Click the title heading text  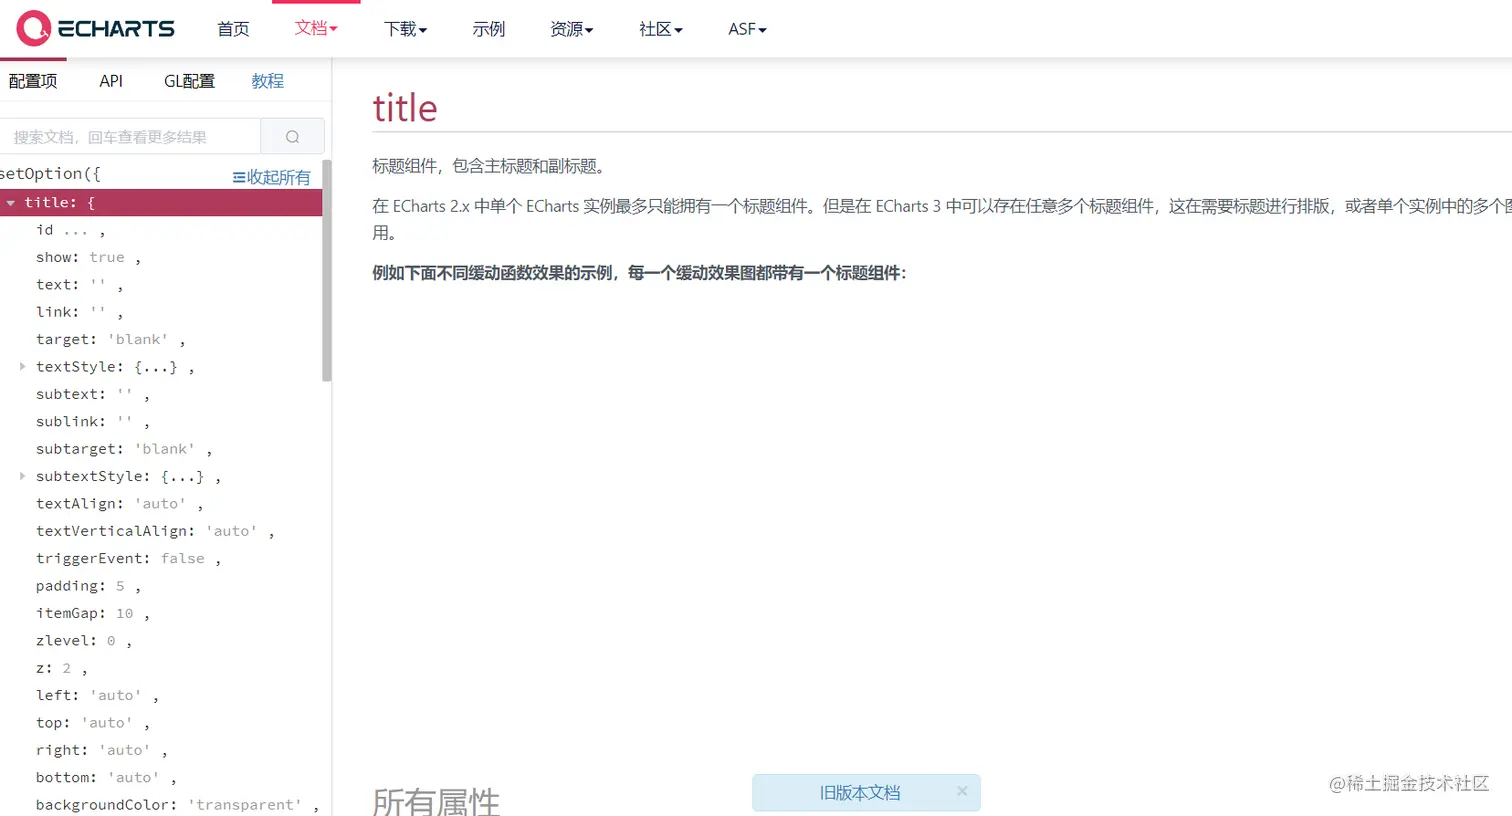[405, 108]
